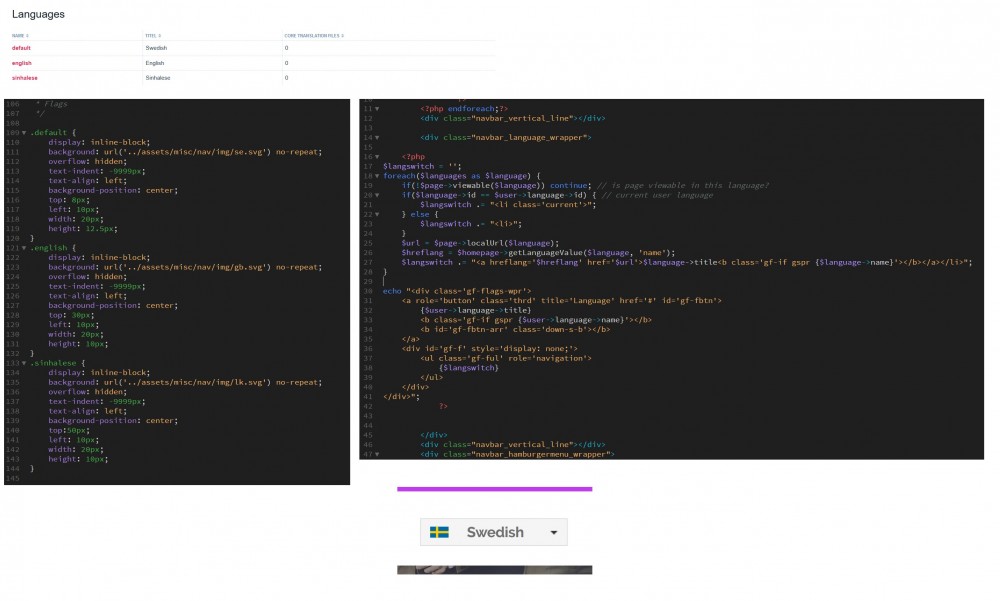Open the sinhalese language link

point(24,78)
